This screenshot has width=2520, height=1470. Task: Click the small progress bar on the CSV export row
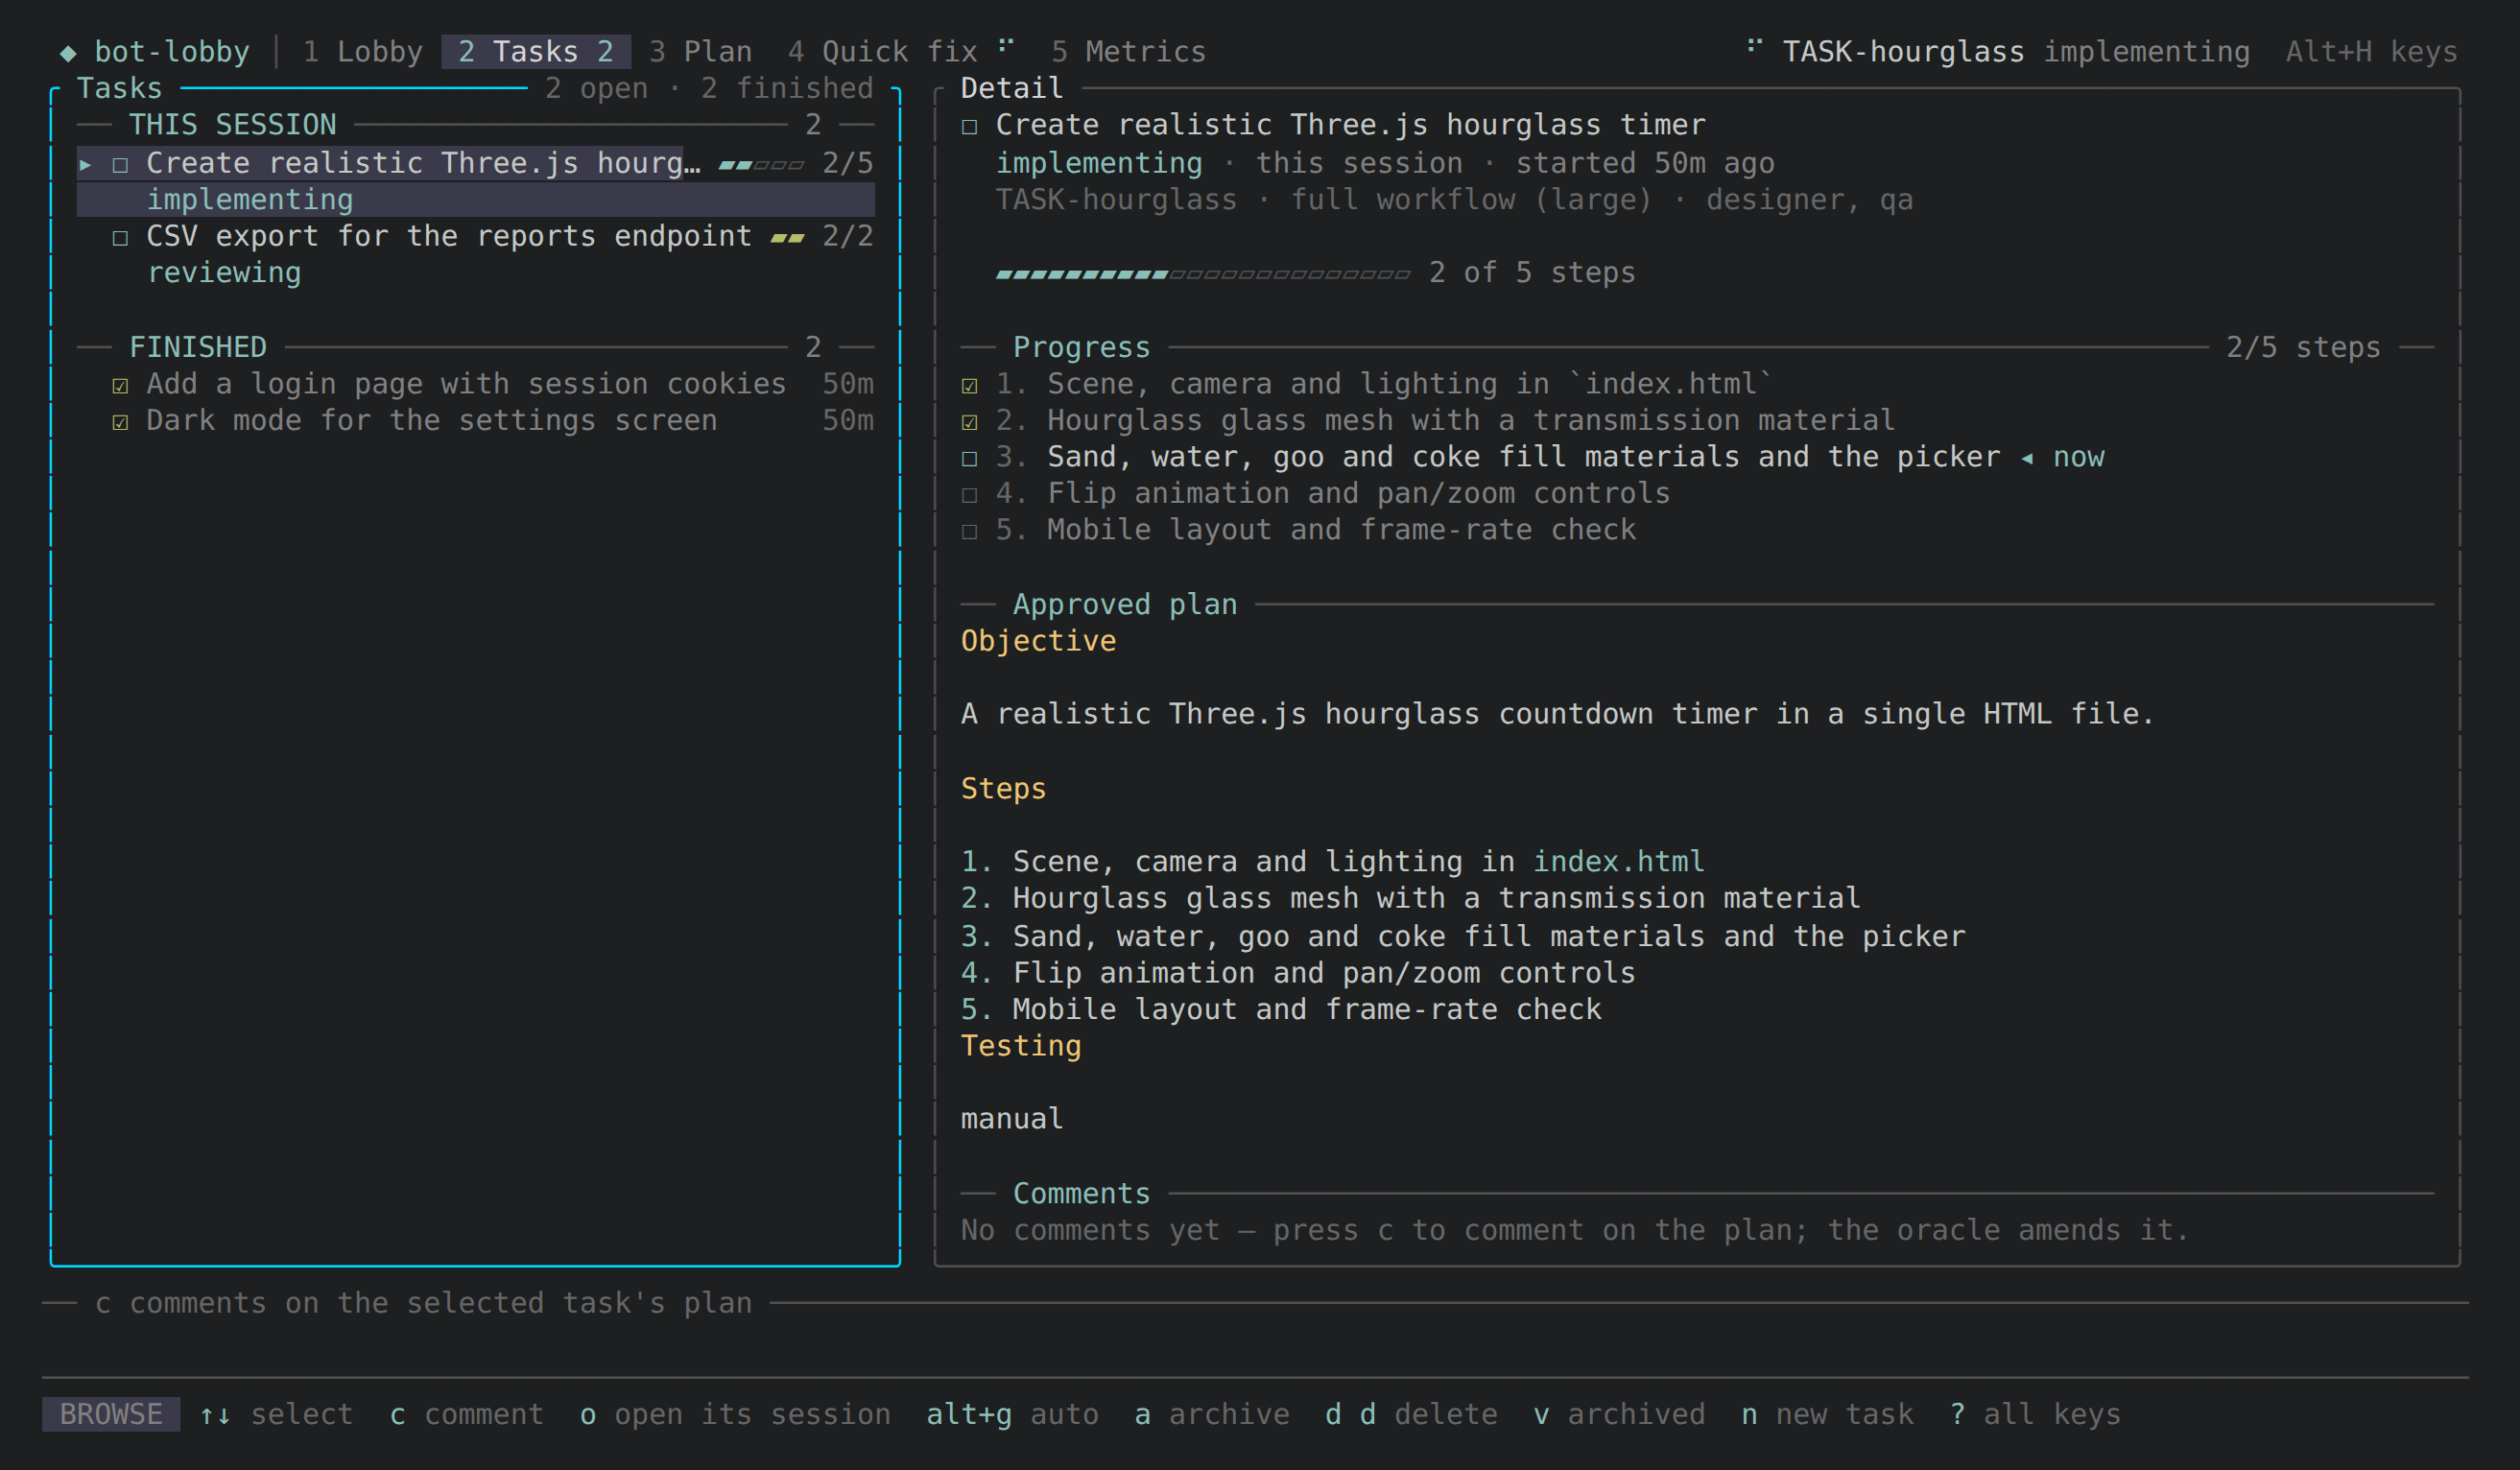pyautogui.click(x=787, y=238)
